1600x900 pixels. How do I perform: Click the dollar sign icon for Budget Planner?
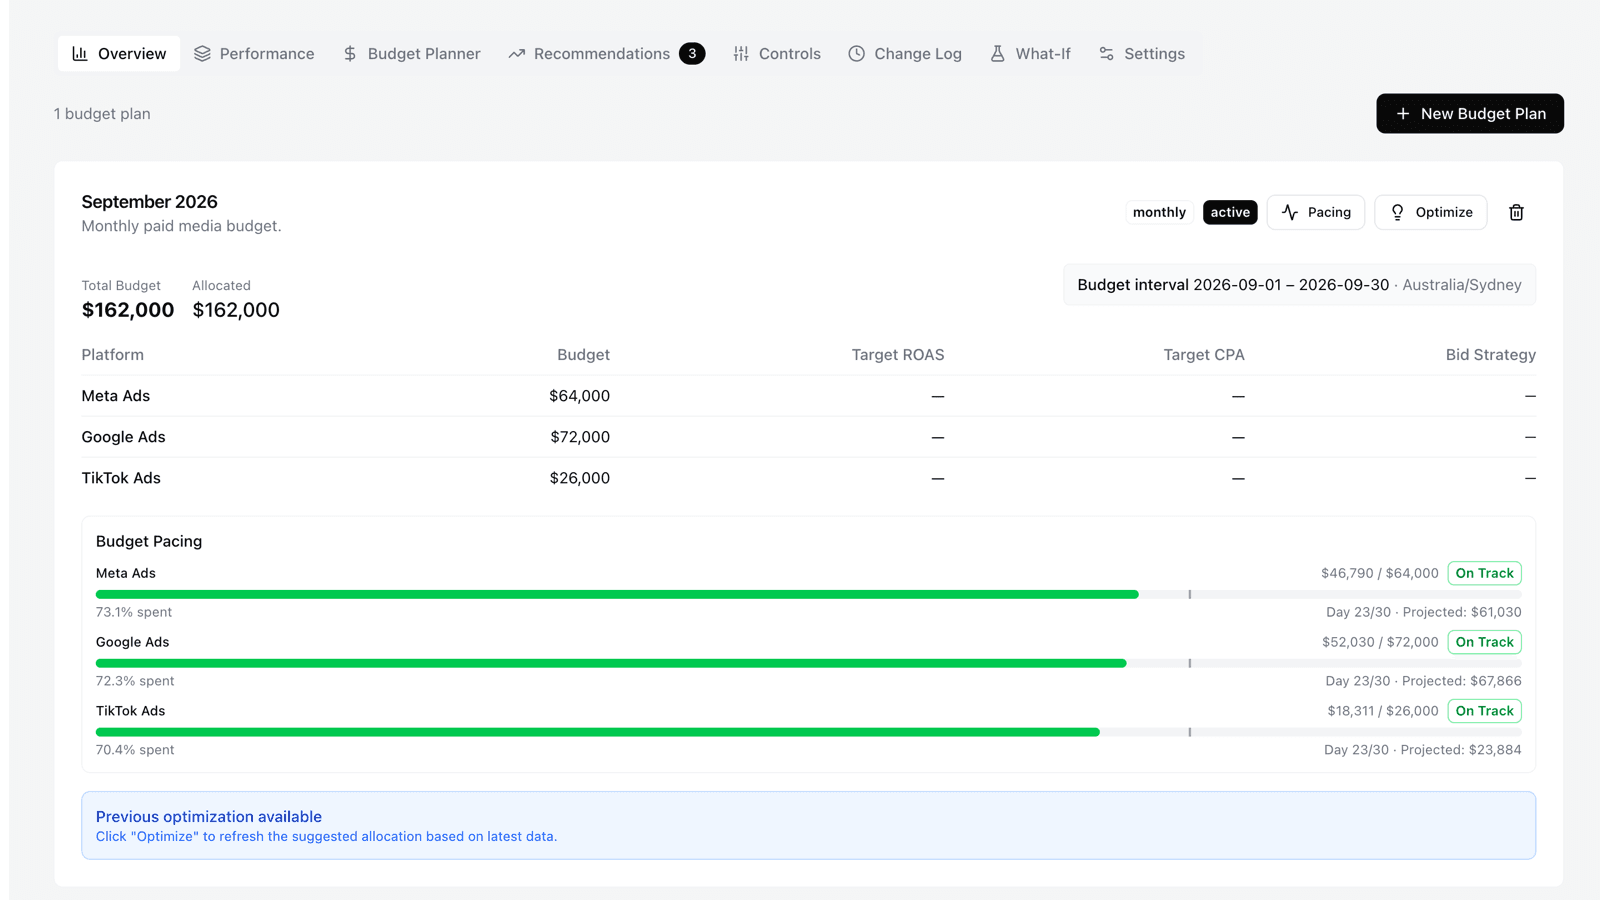350,53
